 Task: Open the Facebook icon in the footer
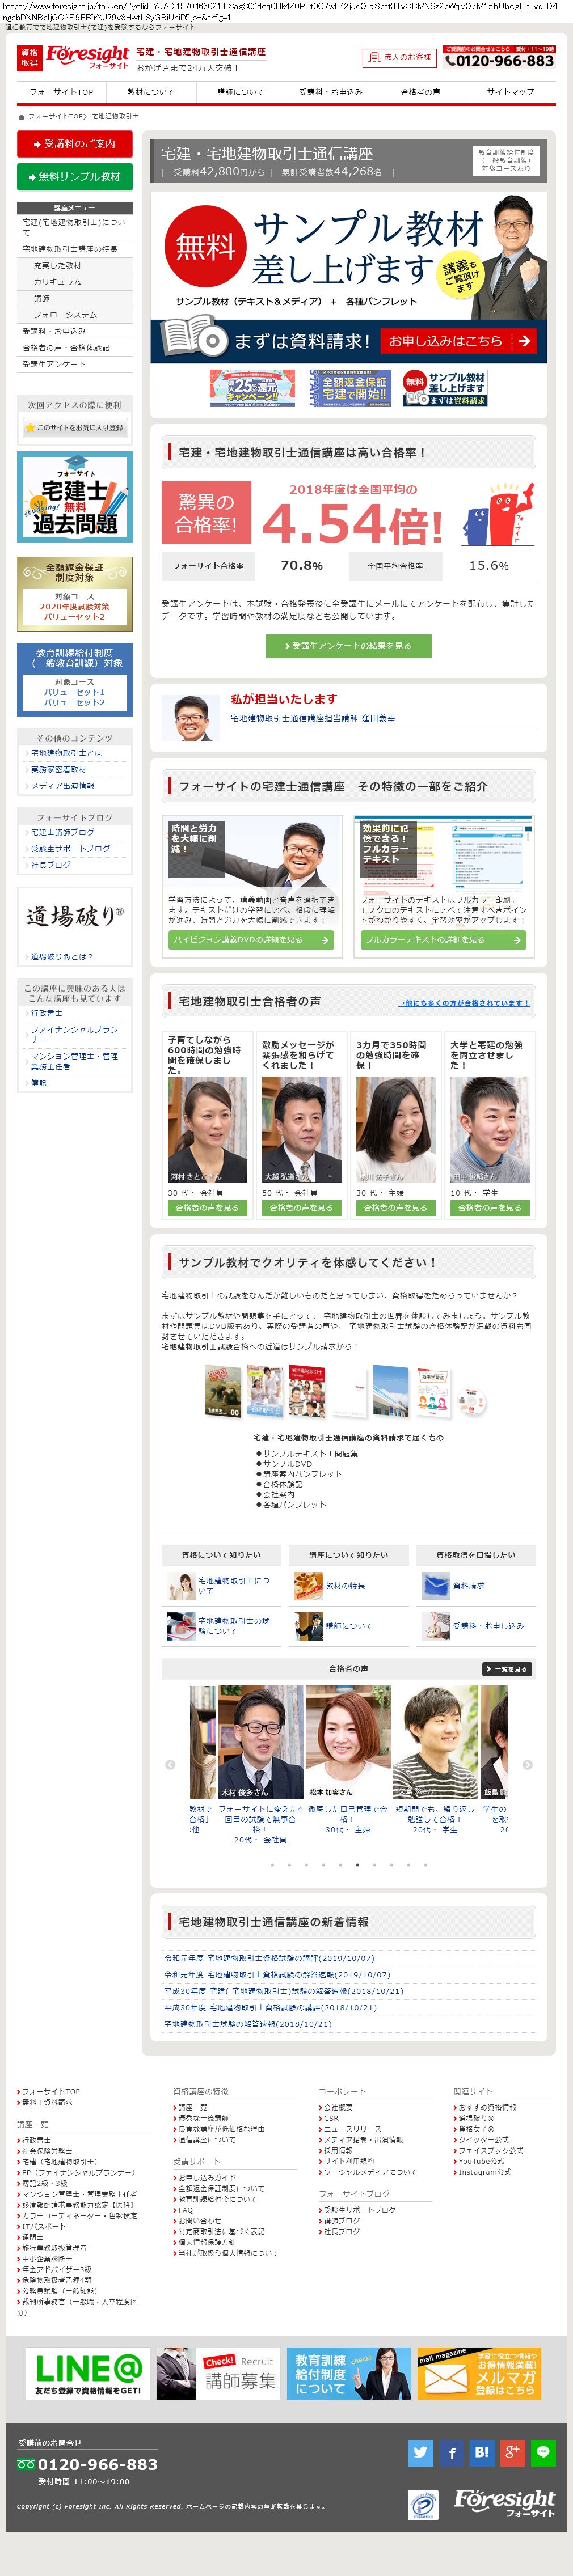click(x=452, y=2450)
